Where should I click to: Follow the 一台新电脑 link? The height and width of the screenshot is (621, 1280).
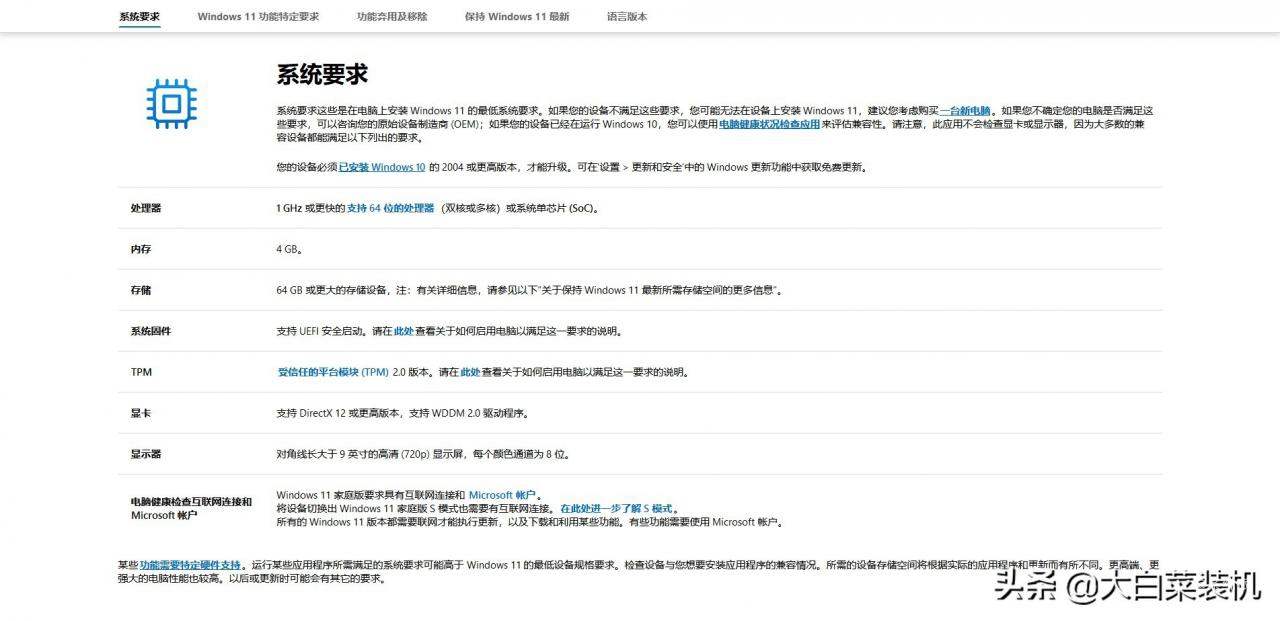tap(965, 110)
